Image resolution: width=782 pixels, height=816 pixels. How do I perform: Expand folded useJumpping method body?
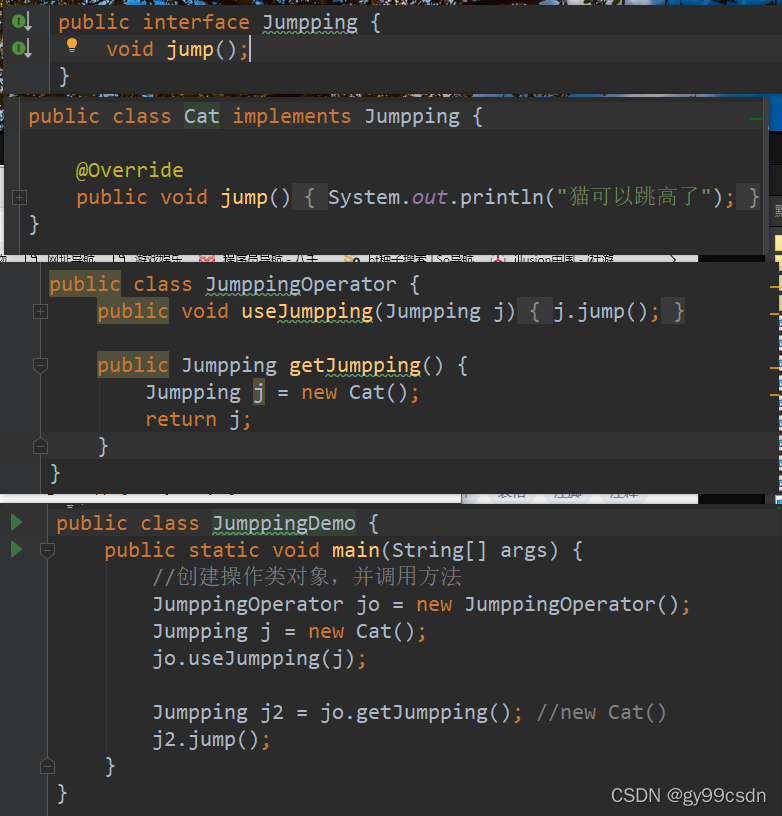[40, 312]
